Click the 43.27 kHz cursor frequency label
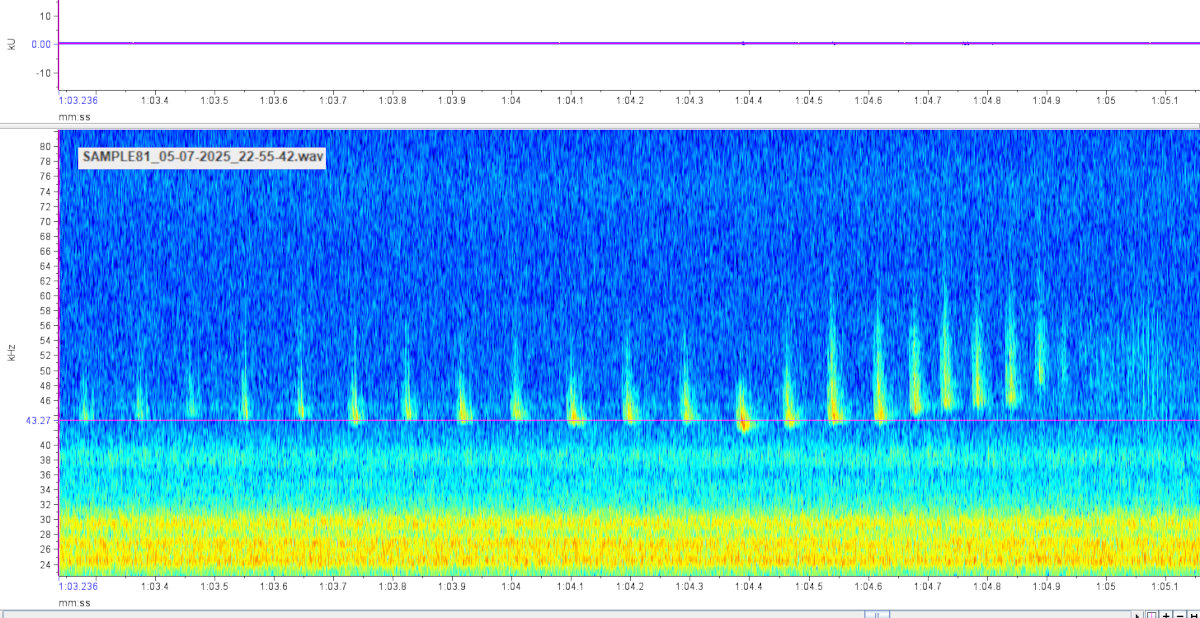1200x618 pixels. (38, 421)
